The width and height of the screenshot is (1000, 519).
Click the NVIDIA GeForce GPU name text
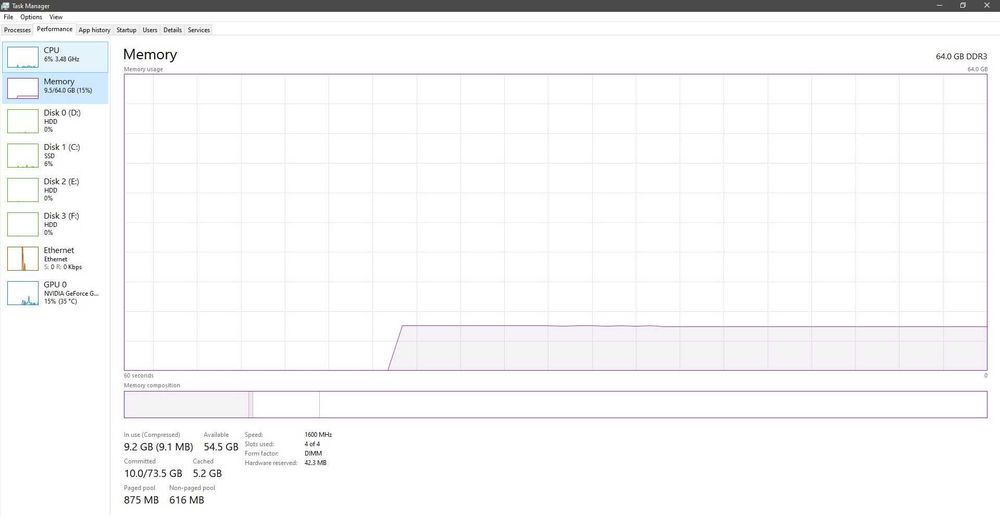[x=71, y=294]
